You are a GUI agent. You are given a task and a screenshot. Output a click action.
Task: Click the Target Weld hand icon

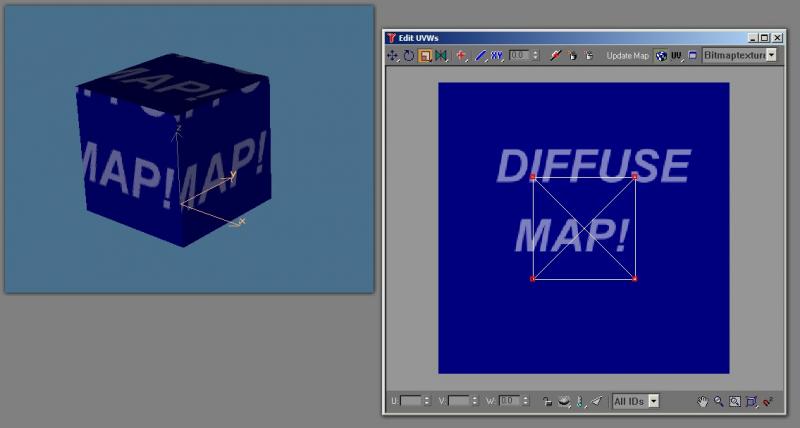coord(572,56)
